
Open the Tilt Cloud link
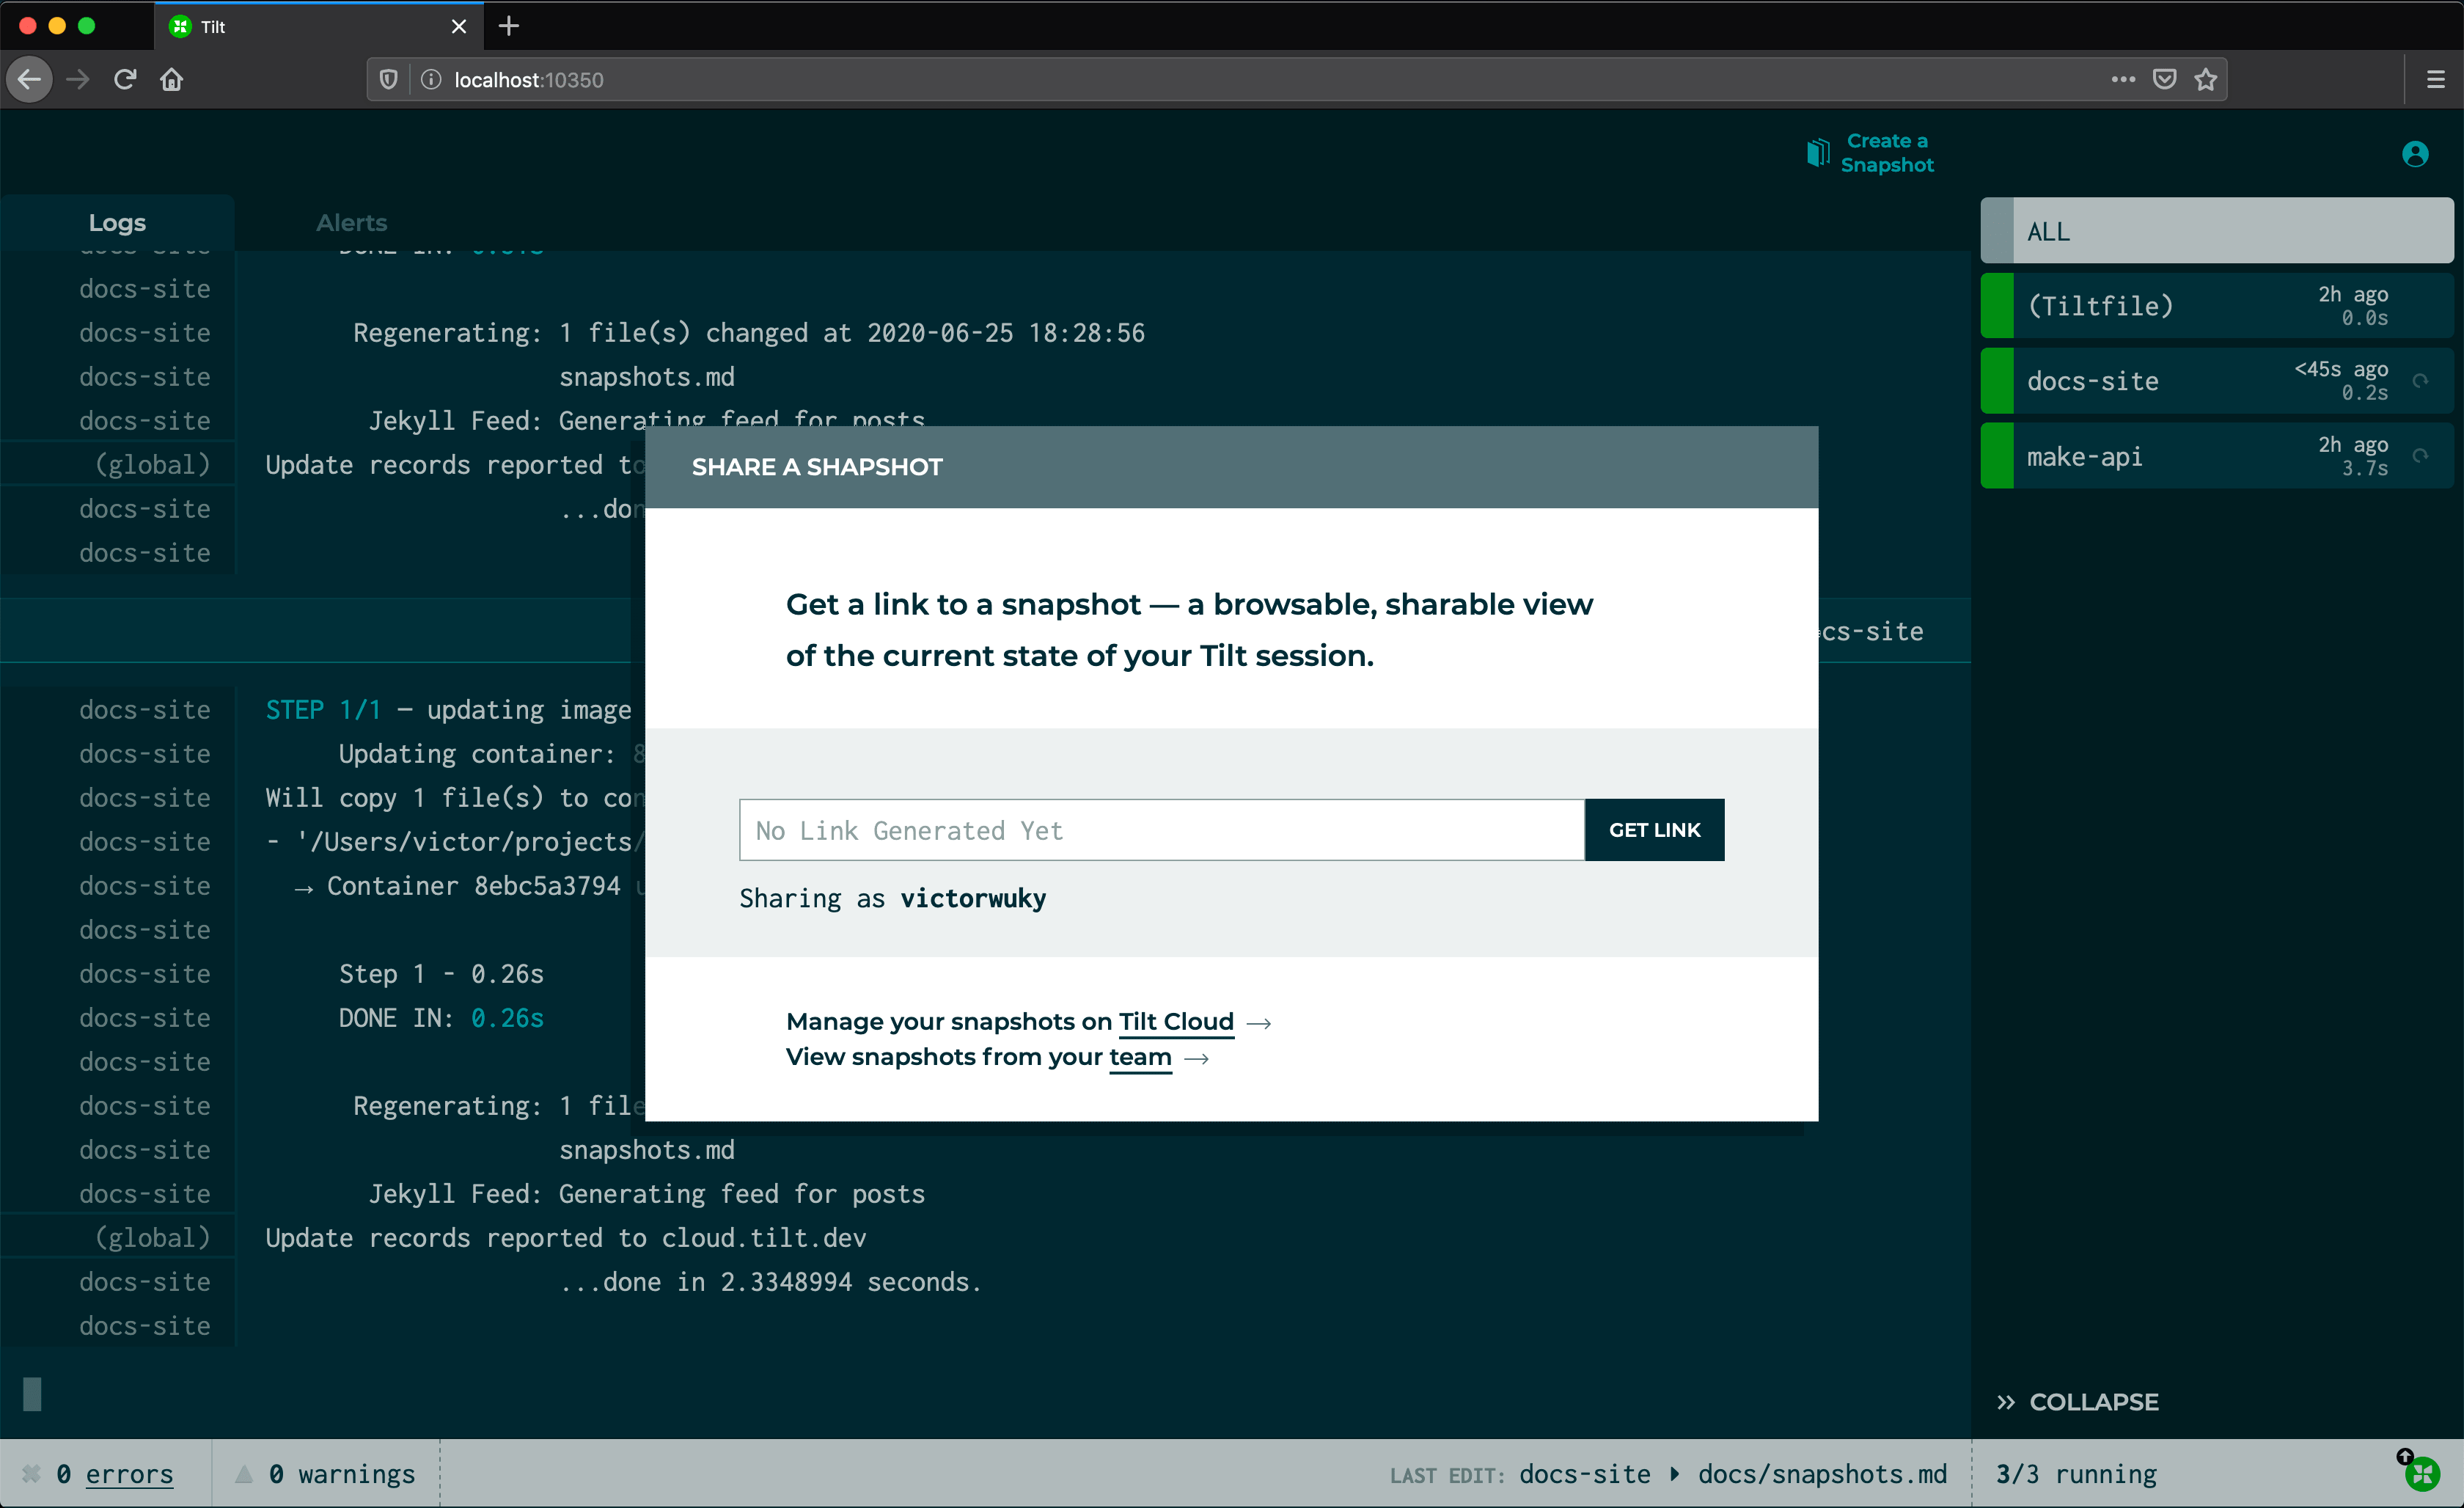[1176, 1021]
